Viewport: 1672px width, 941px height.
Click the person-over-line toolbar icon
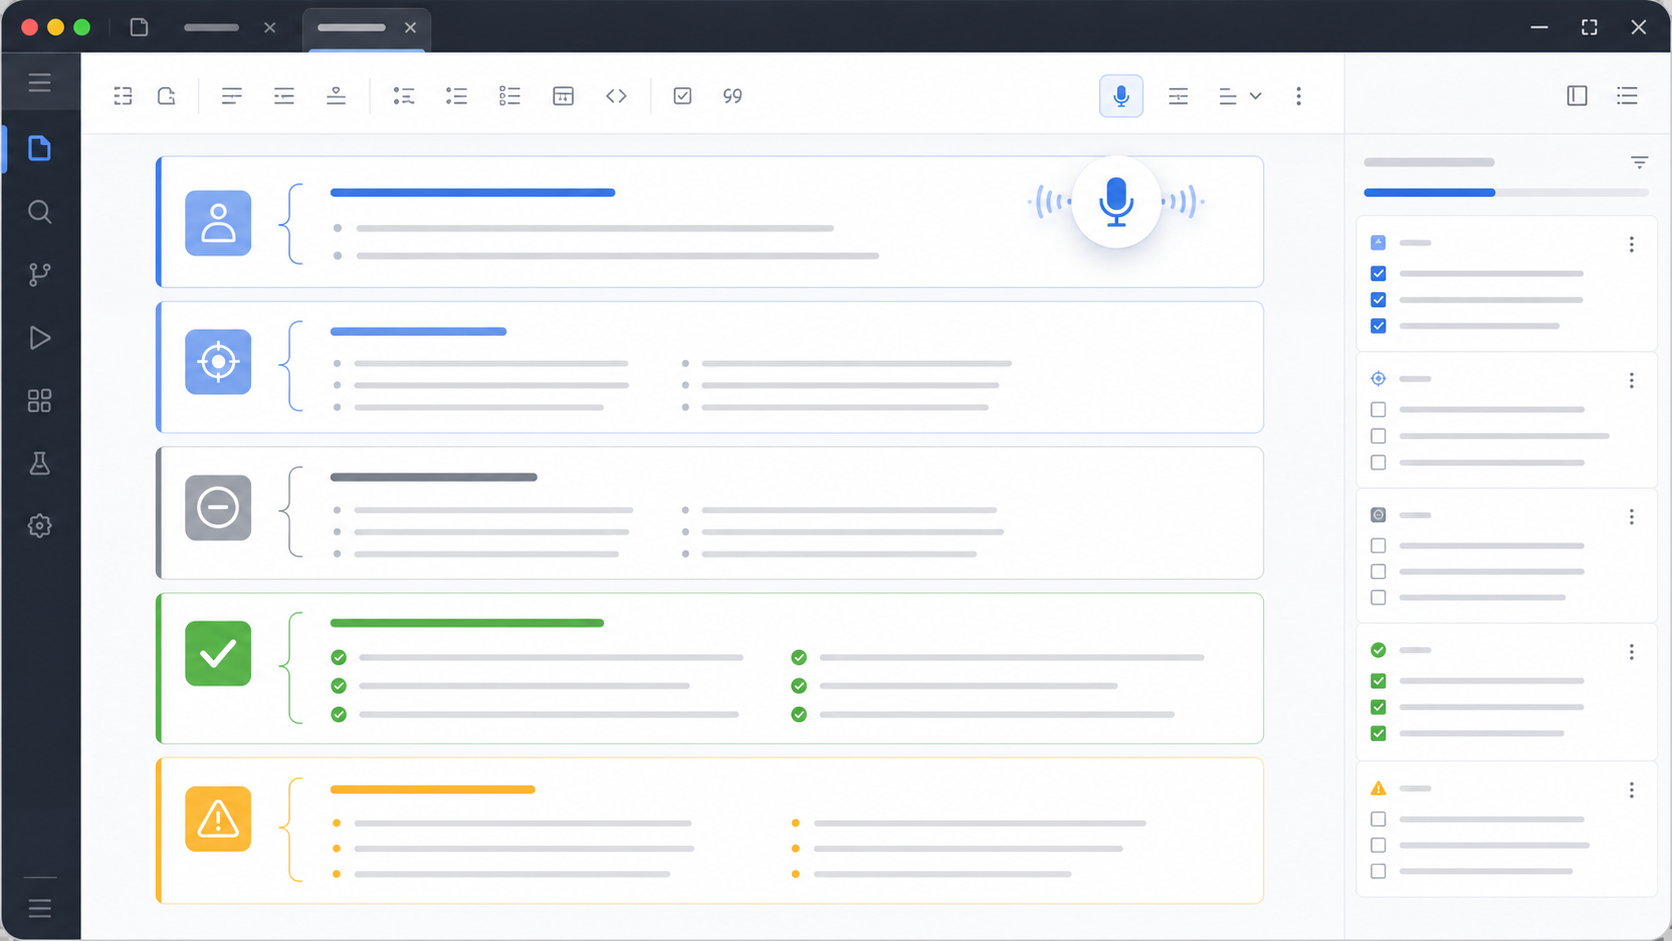point(336,96)
